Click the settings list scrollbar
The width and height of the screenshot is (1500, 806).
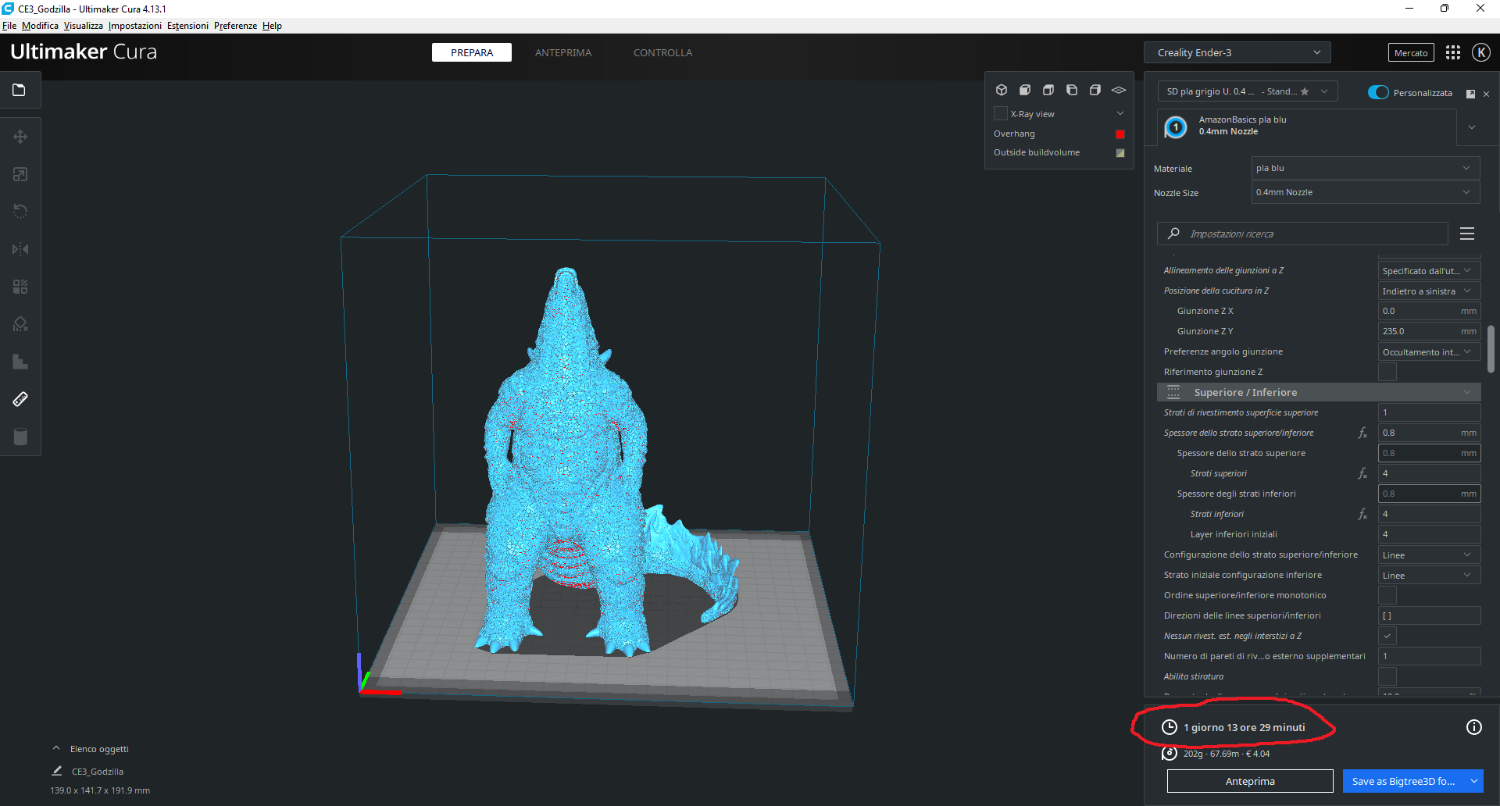pos(1491,348)
